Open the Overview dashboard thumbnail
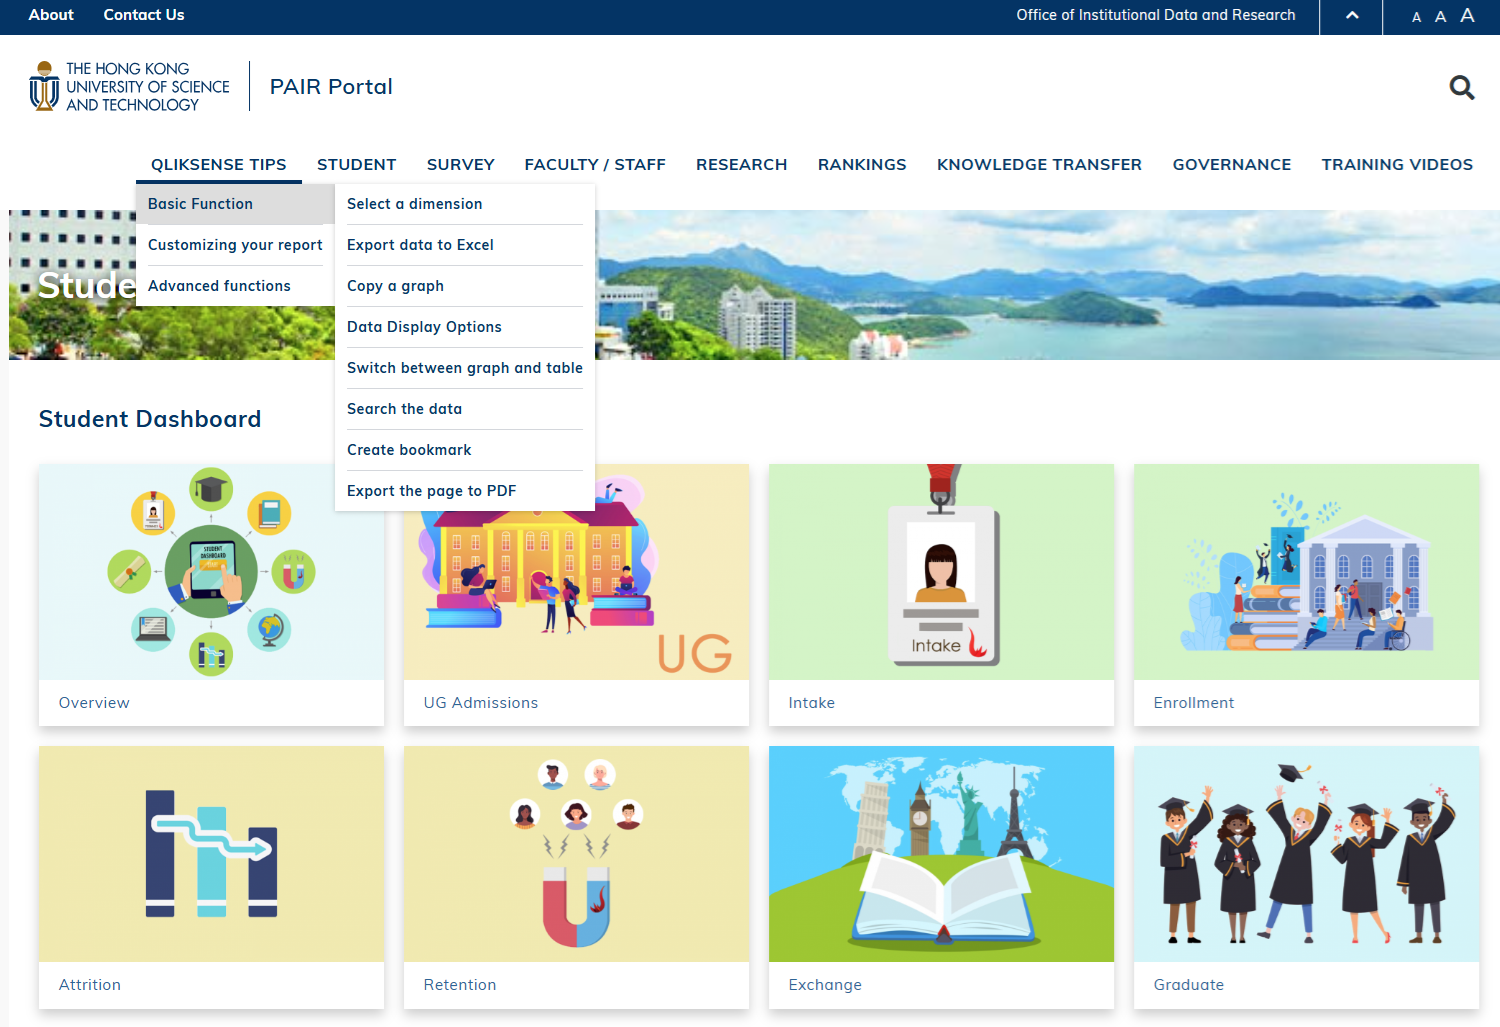Viewport: 1500px width, 1027px height. pyautogui.click(x=211, y=572)
